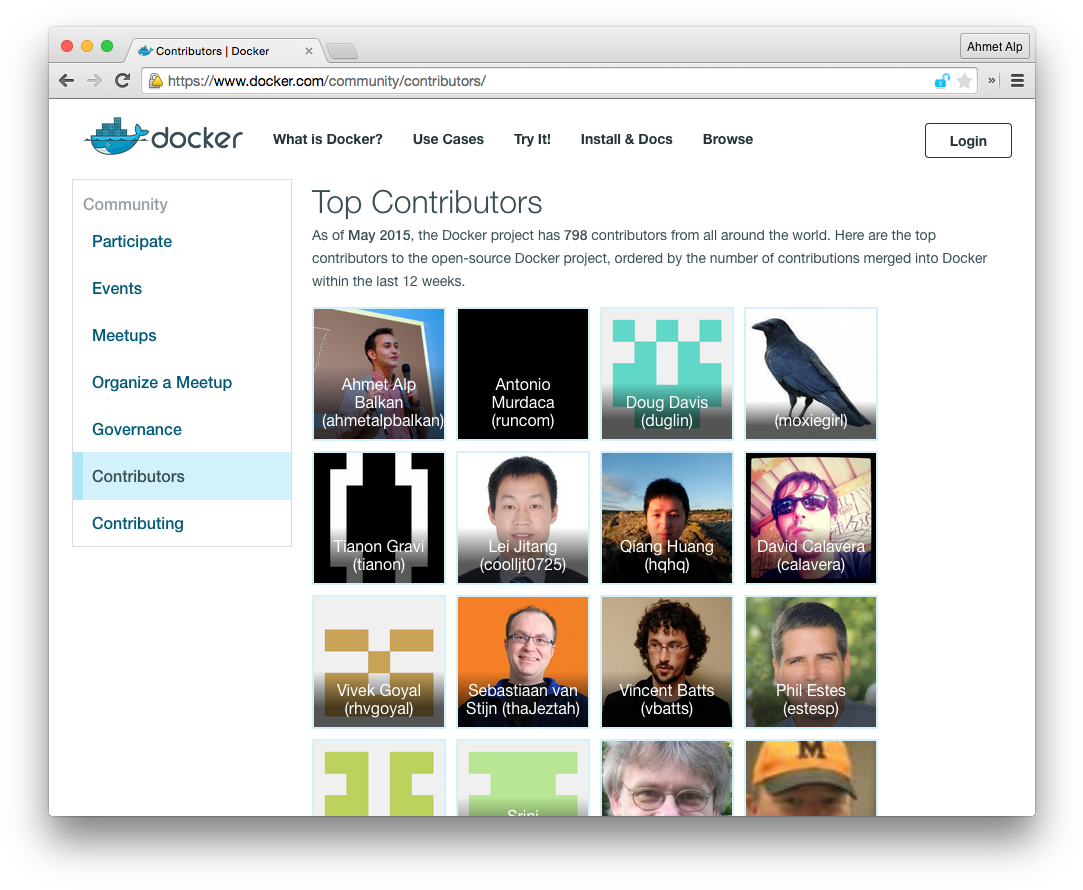This screenshot has width=1083, height=890.
Task: Select Governance in the Community sidebar
Action: click(x=137, y=429)
